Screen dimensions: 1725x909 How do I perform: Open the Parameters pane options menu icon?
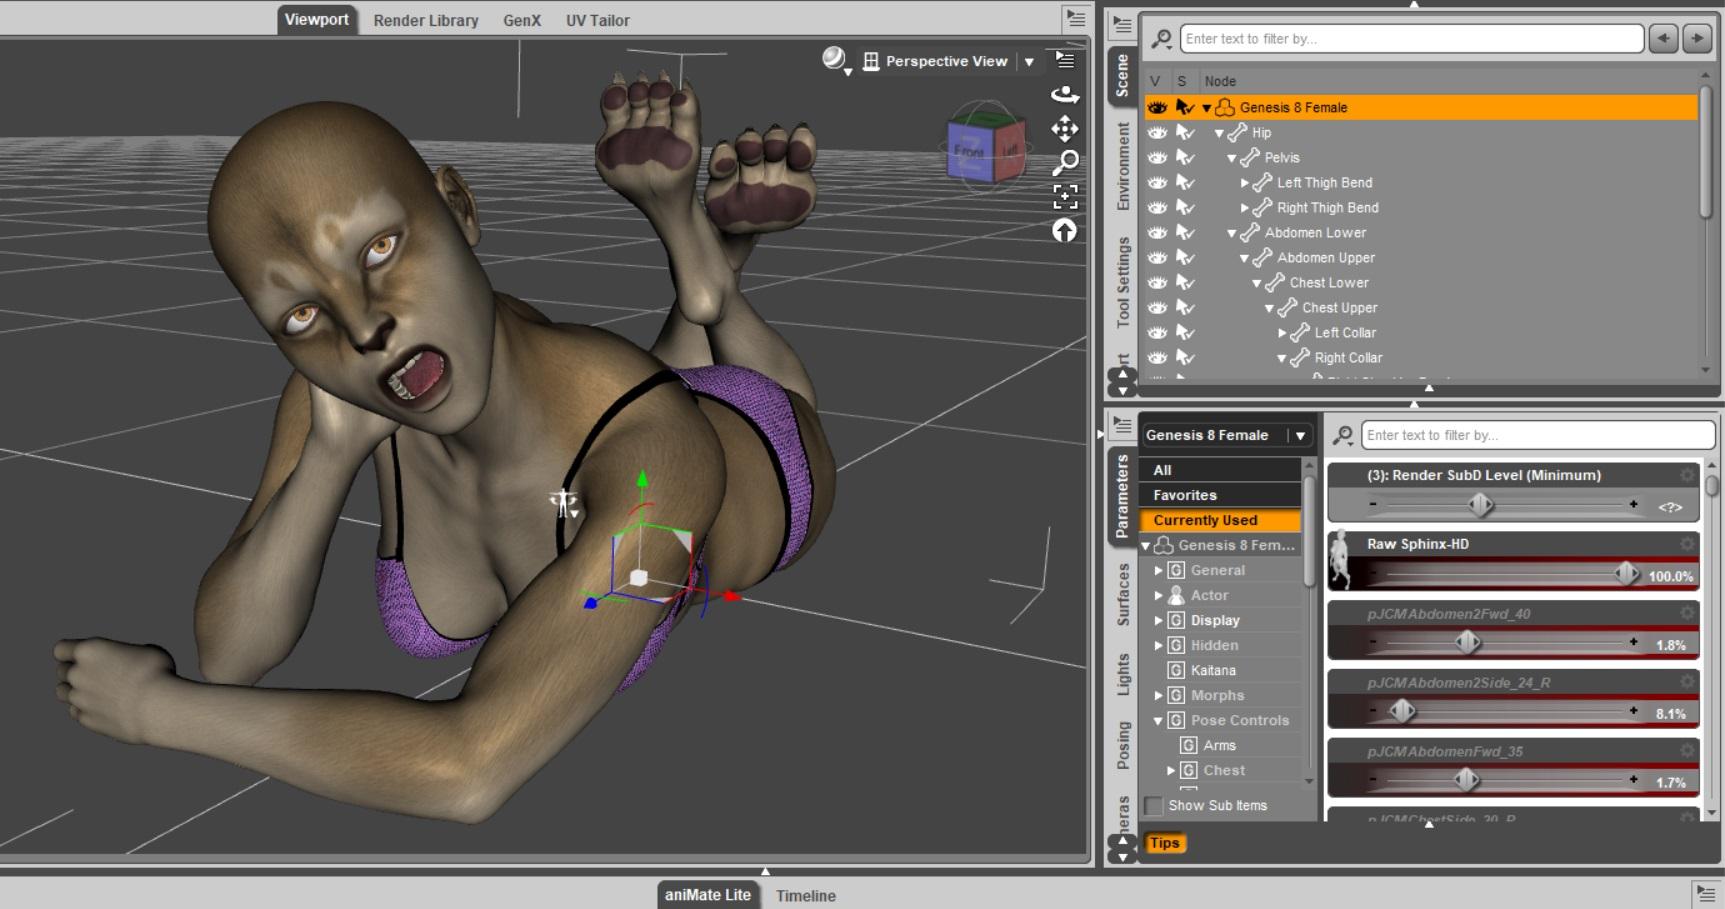point(1122,424)
